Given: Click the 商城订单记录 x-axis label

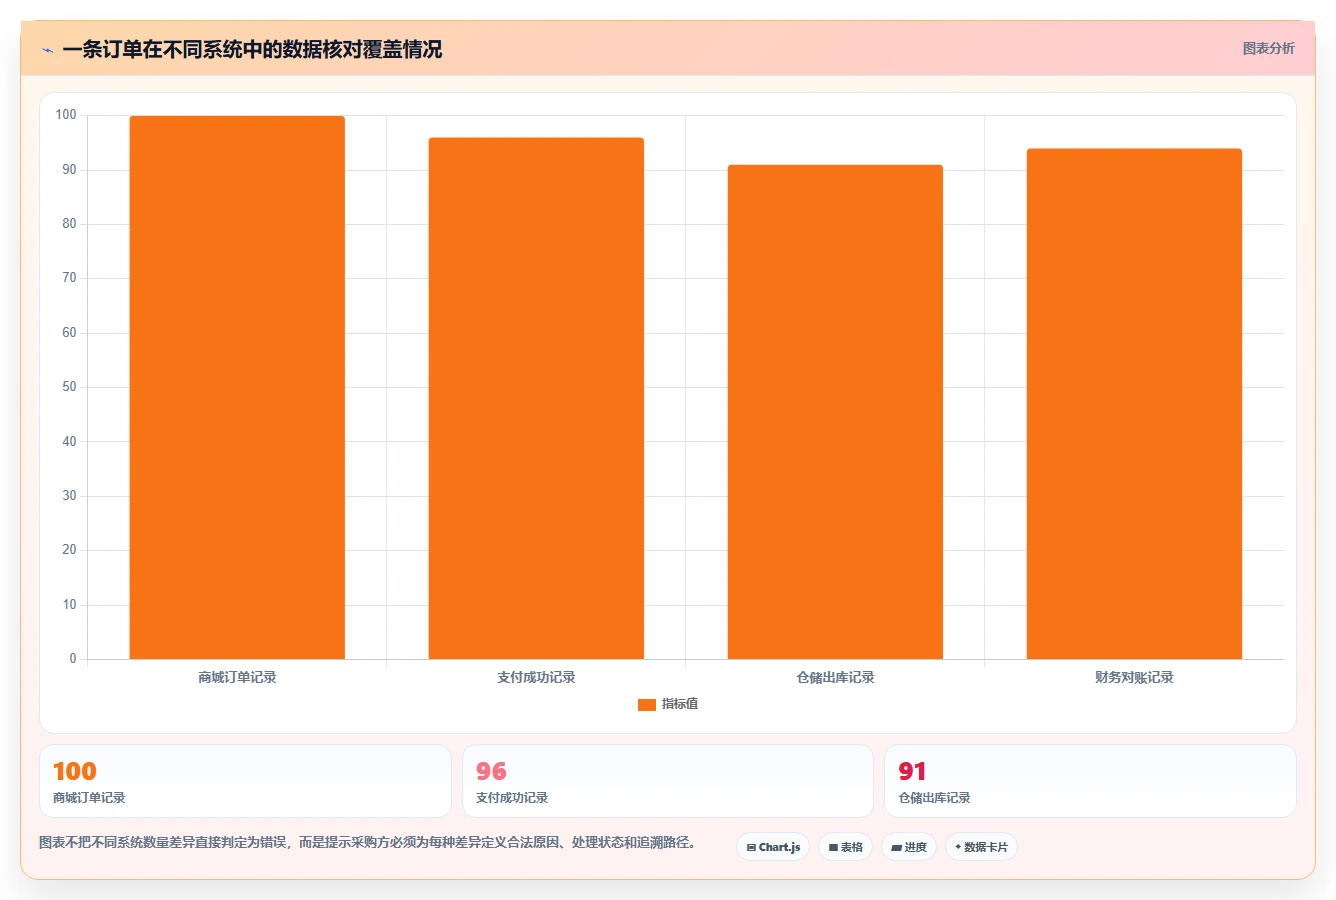Looking at the screenshot, I should tap(237, 678).
